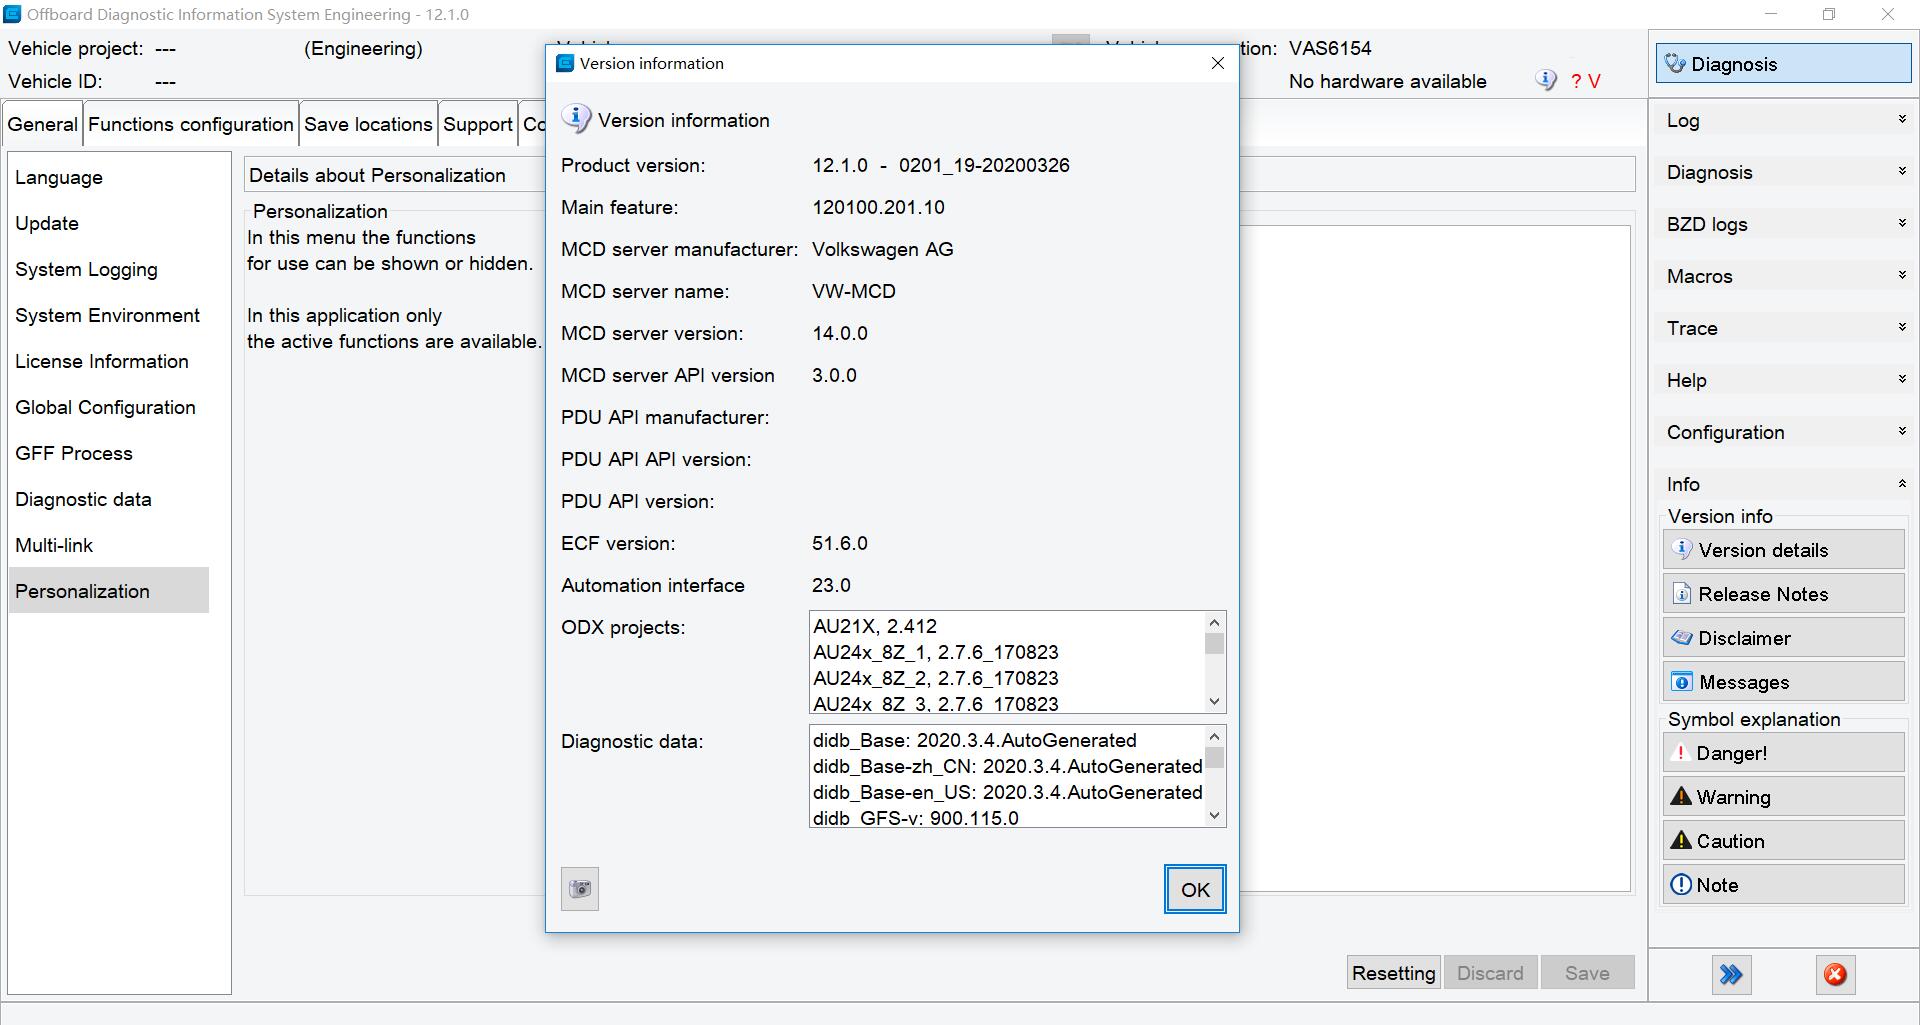Open the Disclaimer
Screen dimensions: 1920x1025
pyautogui.click(x=1784, y=638)
